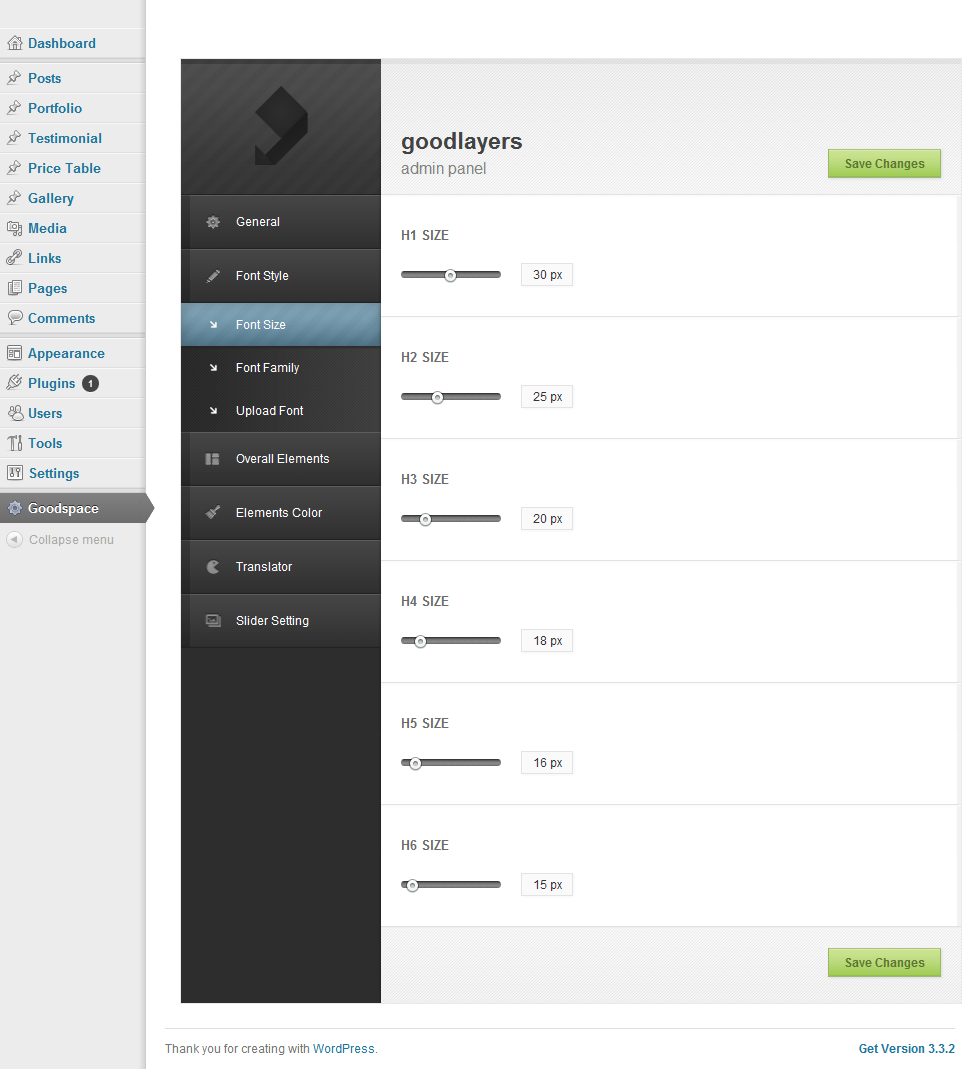Click the pin icon beside Testimonial

tap(14, 138)
